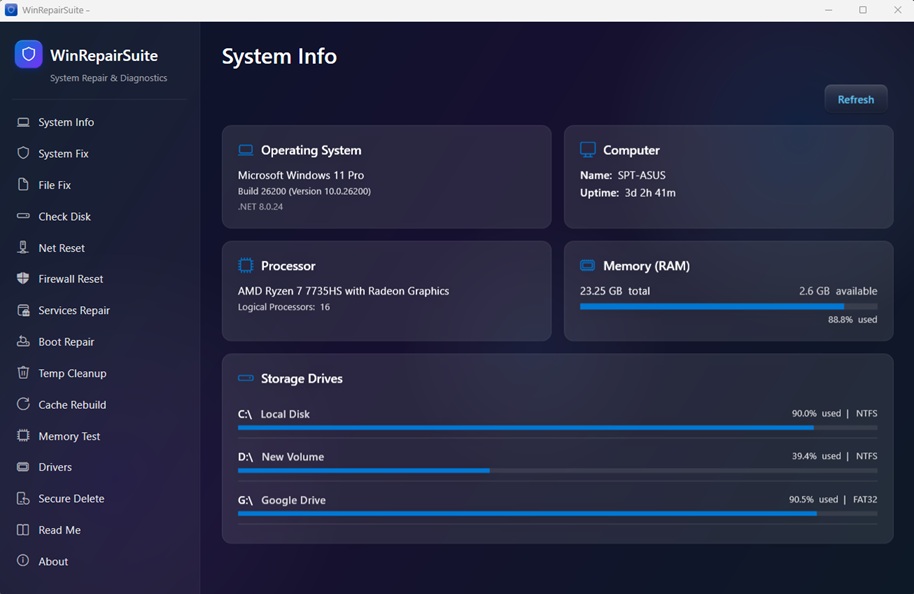Open the Read Me page
Screen dimensions: 914x594
pos(60,529)
